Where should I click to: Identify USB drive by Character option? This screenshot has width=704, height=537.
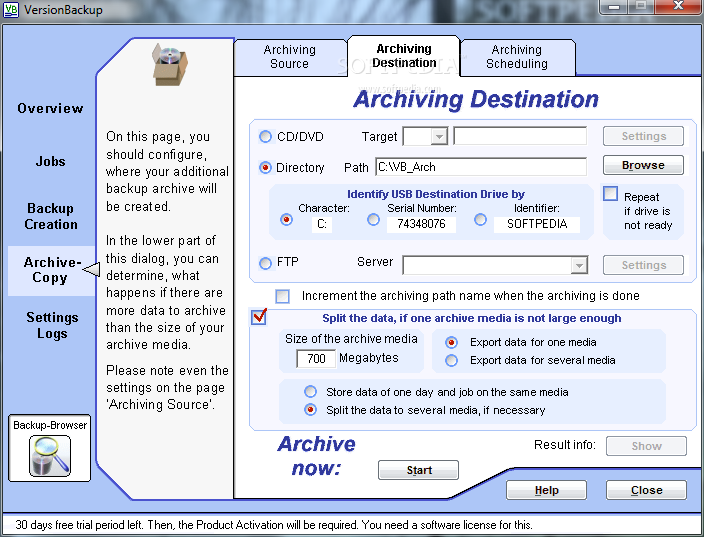click(x=286, y=220)
